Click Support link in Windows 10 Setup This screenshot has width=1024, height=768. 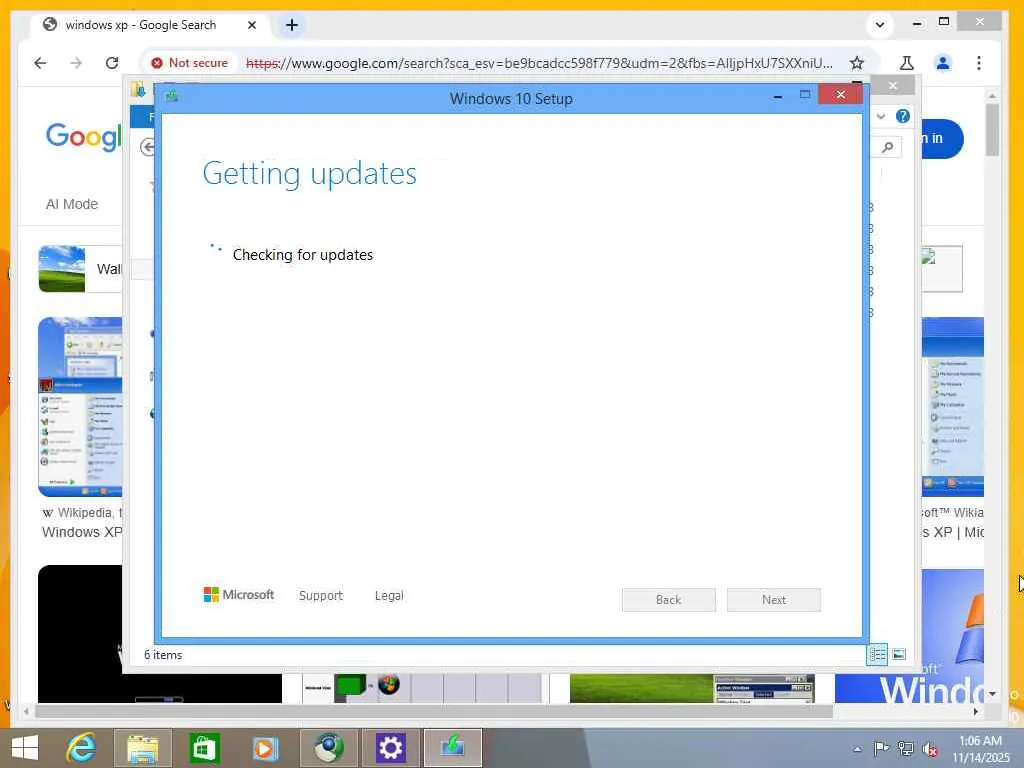coord(321,595)
